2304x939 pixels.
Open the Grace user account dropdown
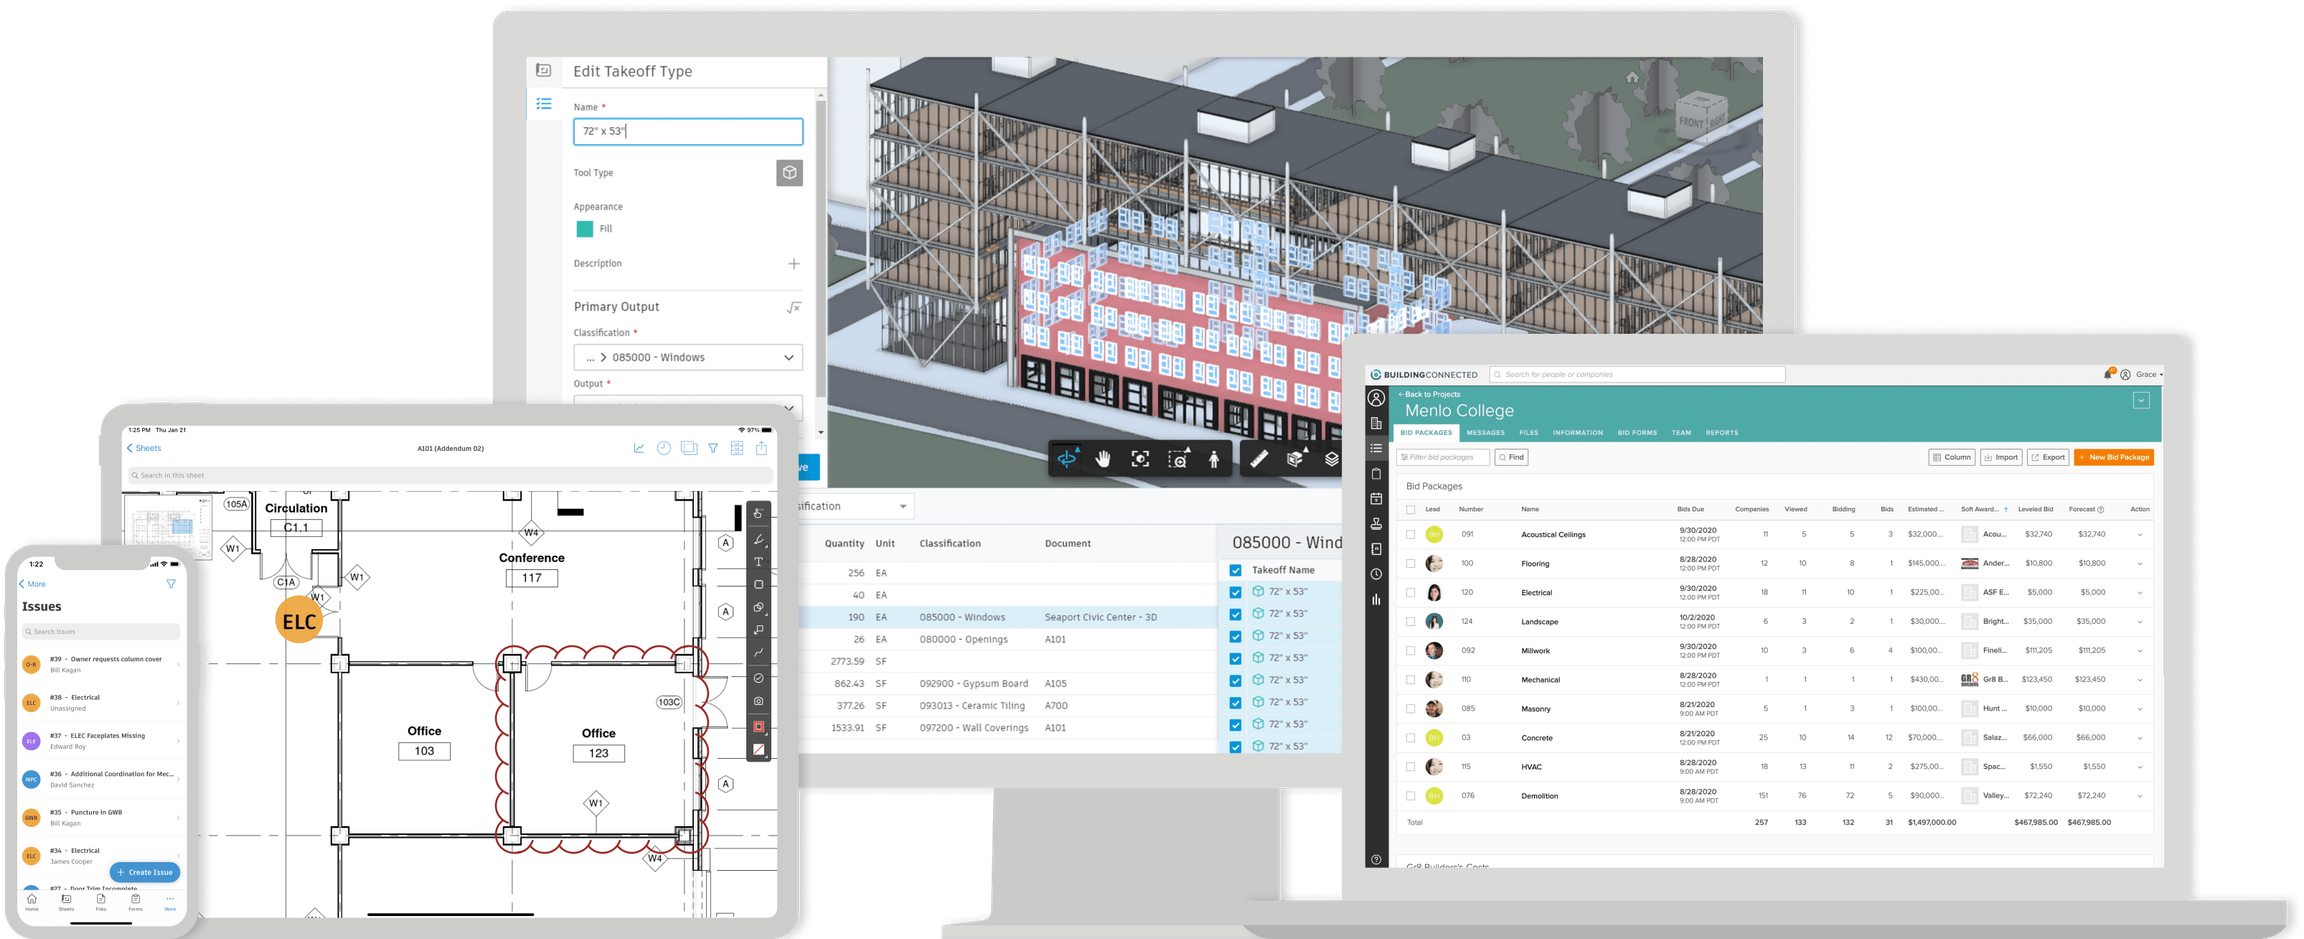pyautogui.click(x=2149, y=374)
